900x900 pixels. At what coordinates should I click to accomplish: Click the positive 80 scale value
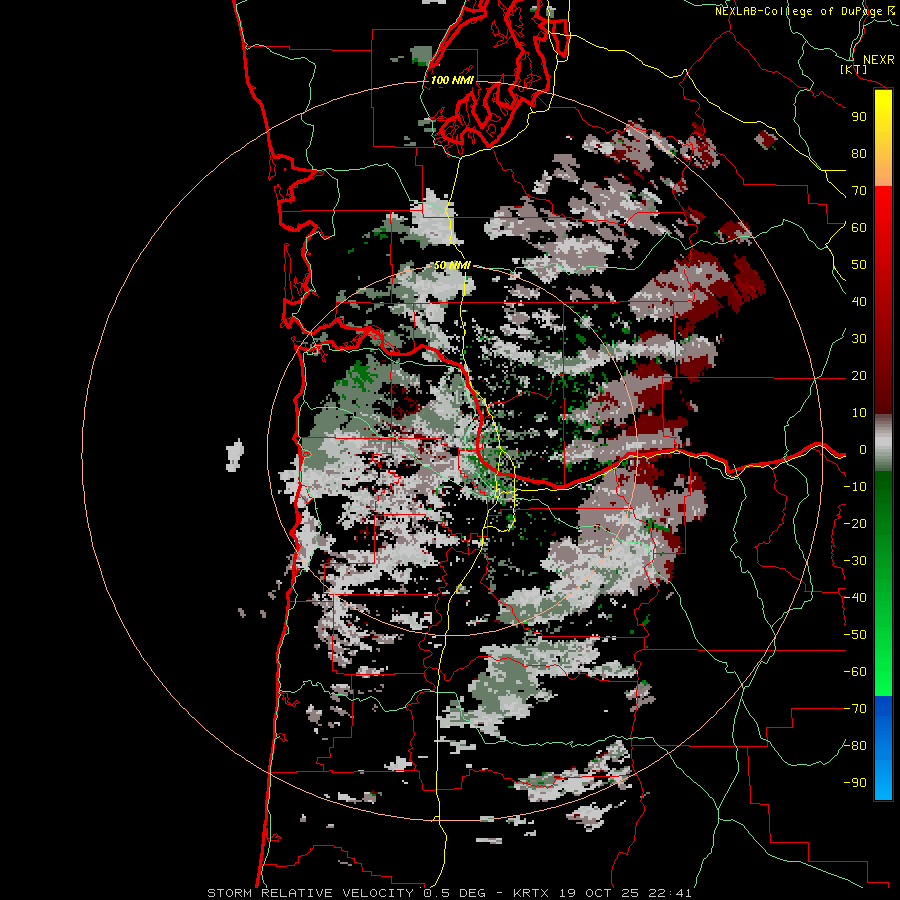pyautogui.click(x=859, y=154)
